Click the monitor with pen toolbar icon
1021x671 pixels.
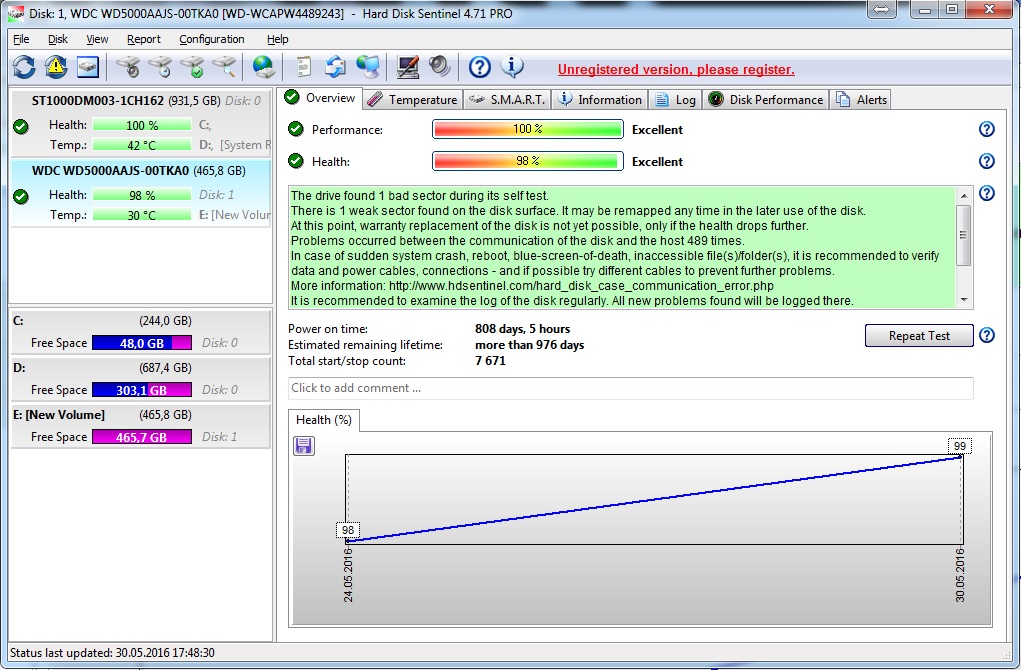[407, 67]
